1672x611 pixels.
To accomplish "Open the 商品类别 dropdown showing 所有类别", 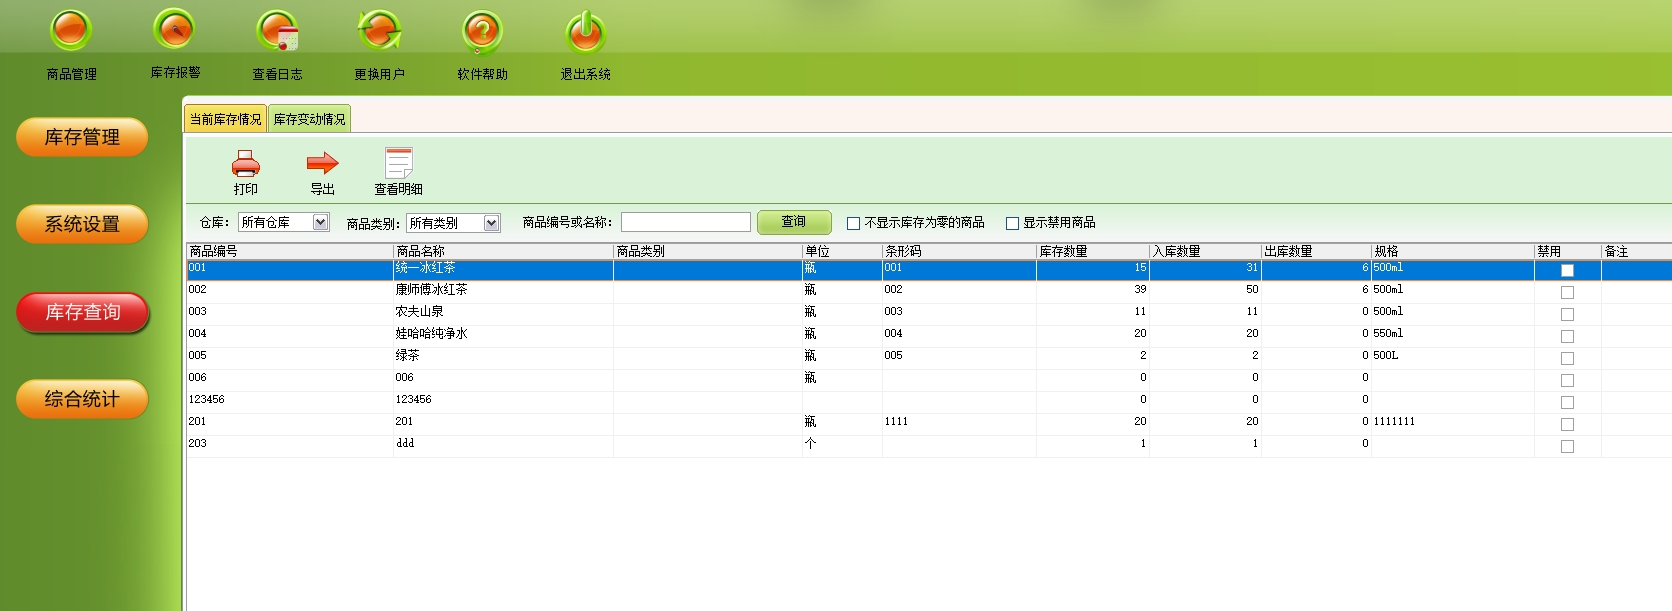I will 491,223.
